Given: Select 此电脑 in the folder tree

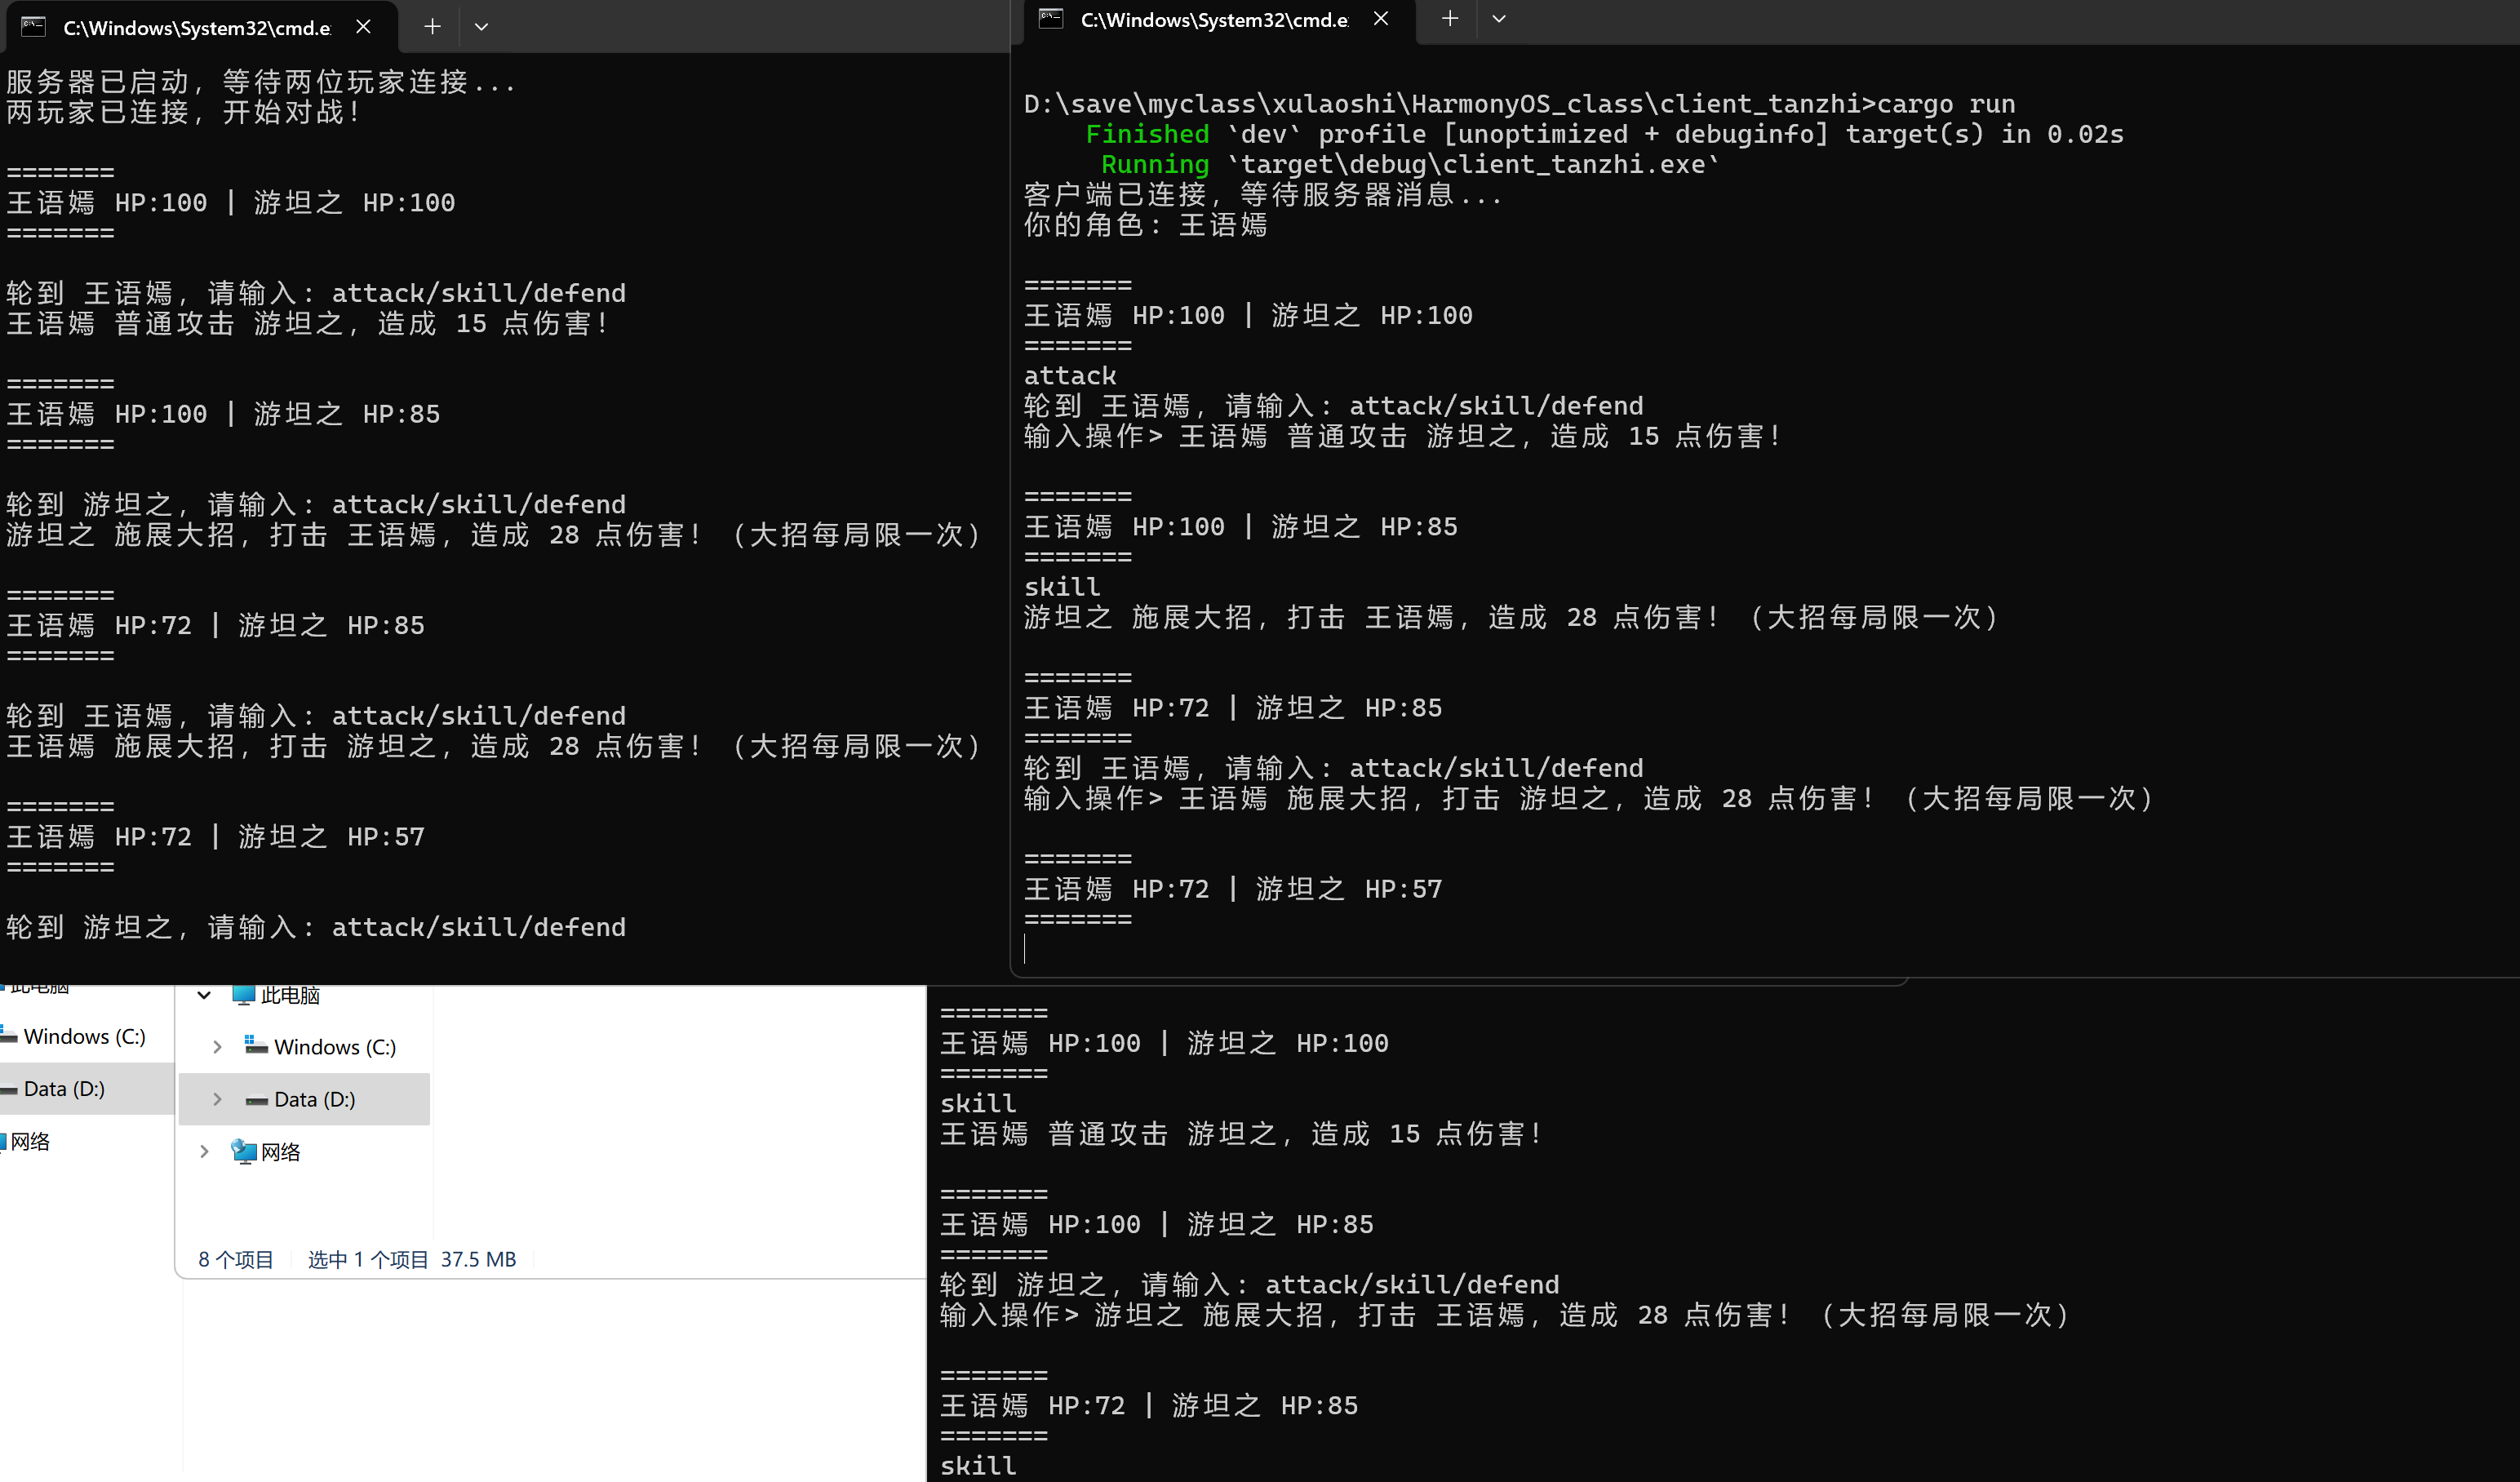Looking at the screenshot, I should click(290, 995).
